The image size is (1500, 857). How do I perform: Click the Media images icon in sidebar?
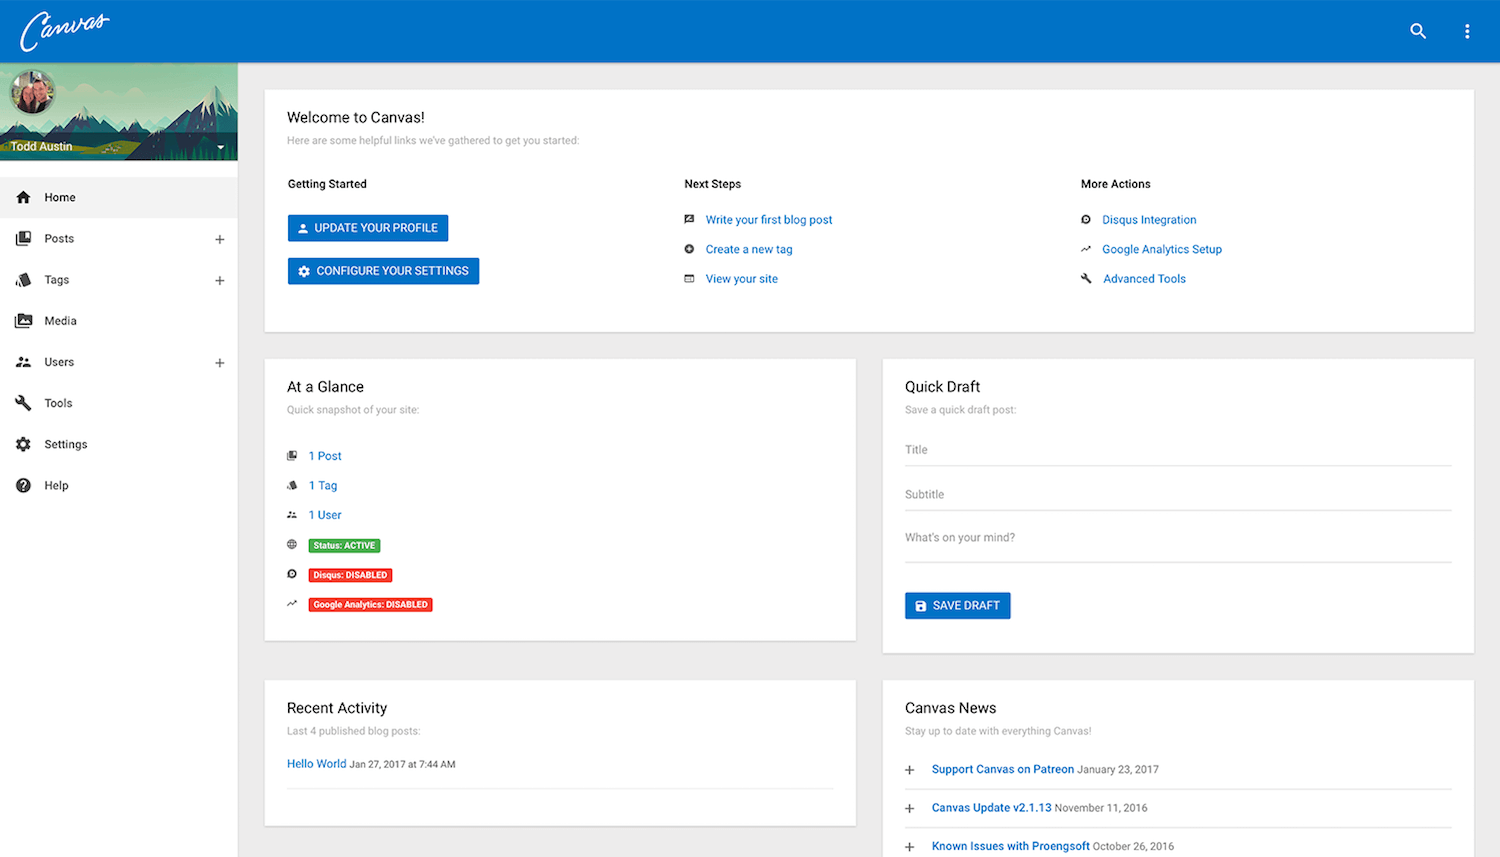pos(23,321)
